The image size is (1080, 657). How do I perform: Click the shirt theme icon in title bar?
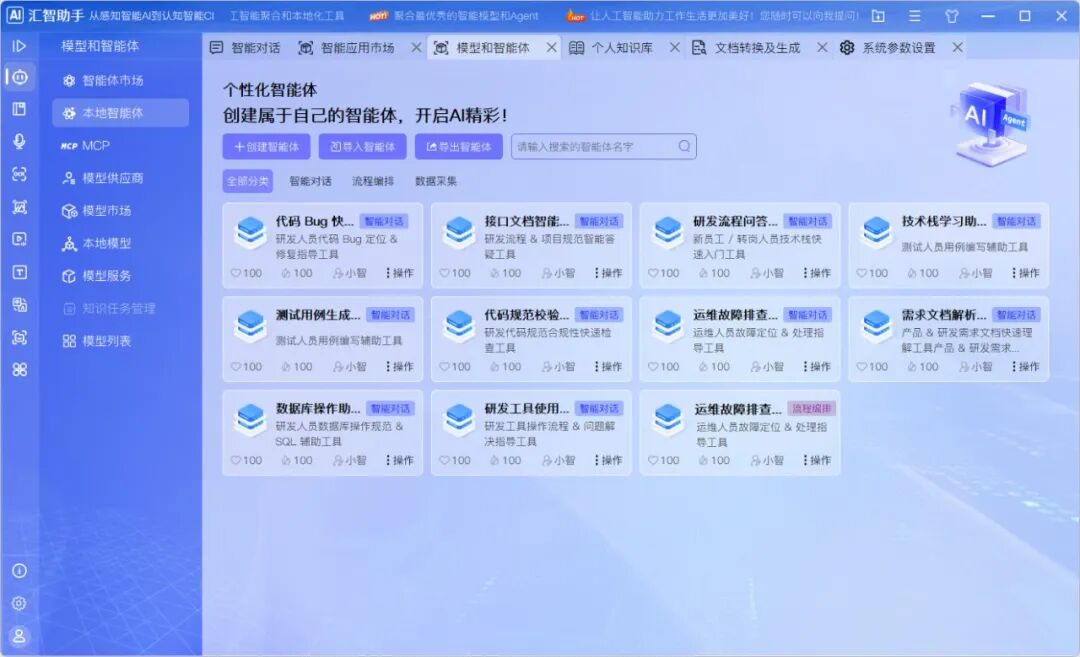[x=952, y=16]
